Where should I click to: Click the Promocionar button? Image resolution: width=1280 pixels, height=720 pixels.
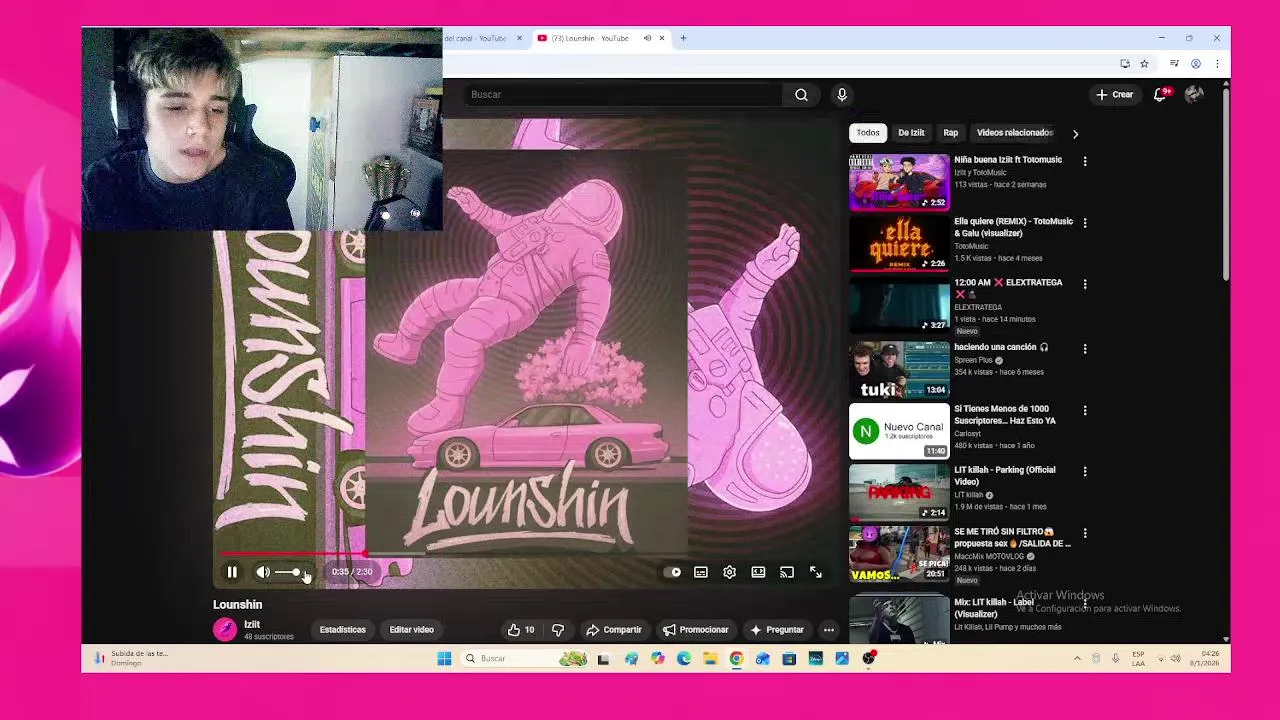coord(696,630)
